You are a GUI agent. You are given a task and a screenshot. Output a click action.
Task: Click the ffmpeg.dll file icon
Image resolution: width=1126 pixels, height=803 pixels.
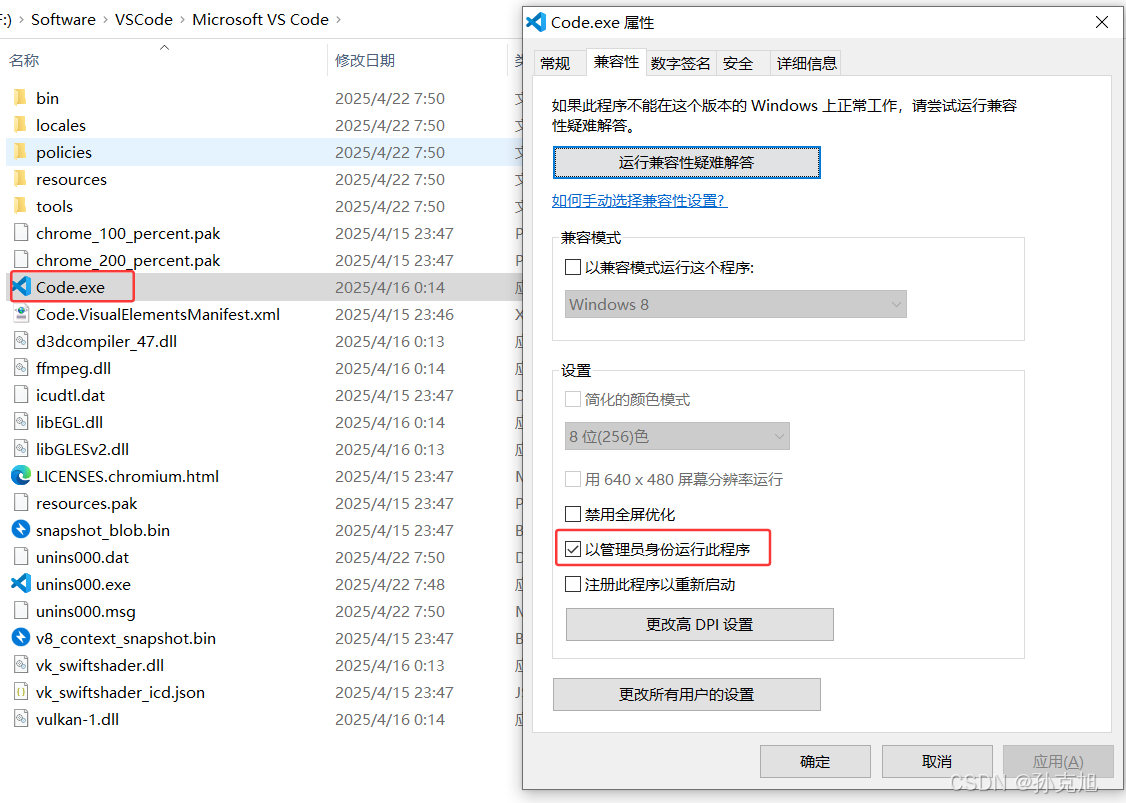coord(22,368)
